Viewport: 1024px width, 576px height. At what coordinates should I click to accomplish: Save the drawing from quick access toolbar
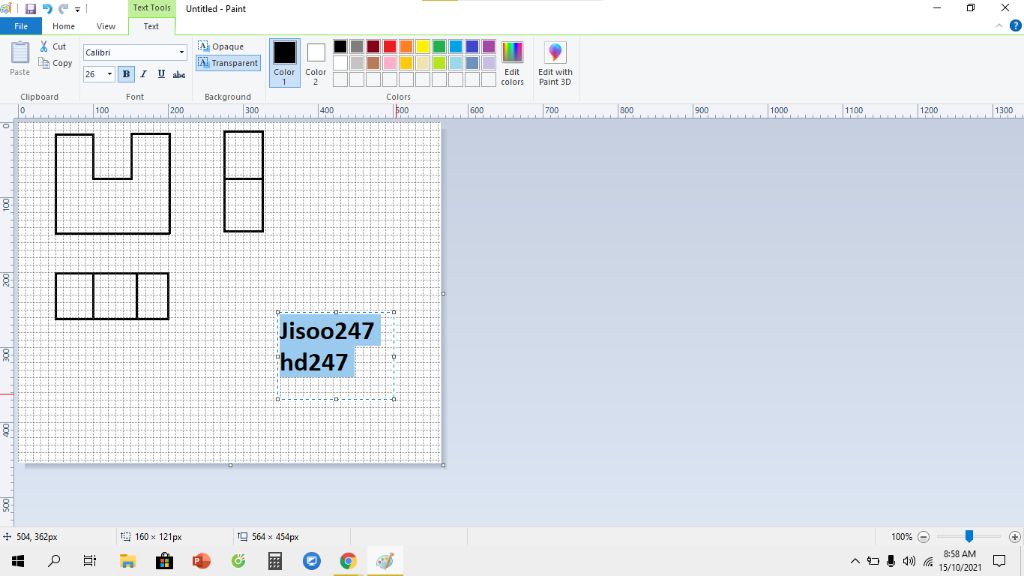click(x=31, y=8)
